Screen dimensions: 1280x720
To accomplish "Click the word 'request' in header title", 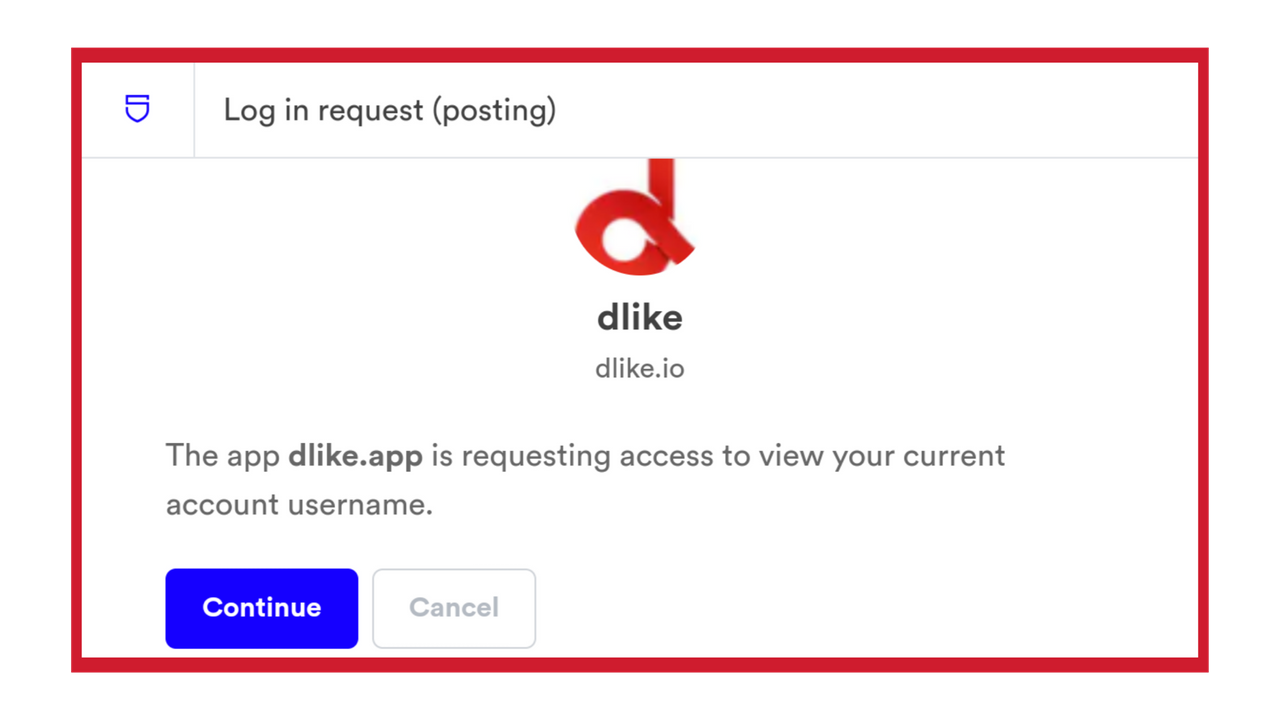I will [x=370, y=112].
